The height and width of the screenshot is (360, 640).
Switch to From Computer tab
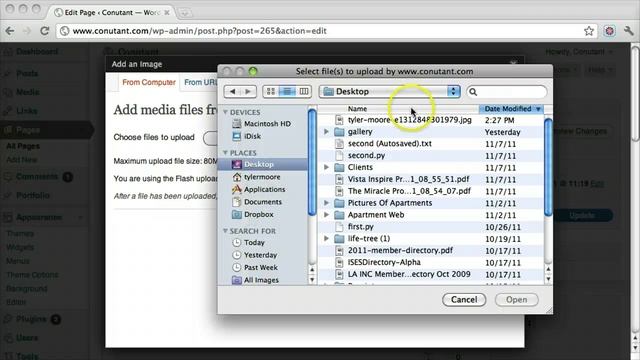pos(149,82)
